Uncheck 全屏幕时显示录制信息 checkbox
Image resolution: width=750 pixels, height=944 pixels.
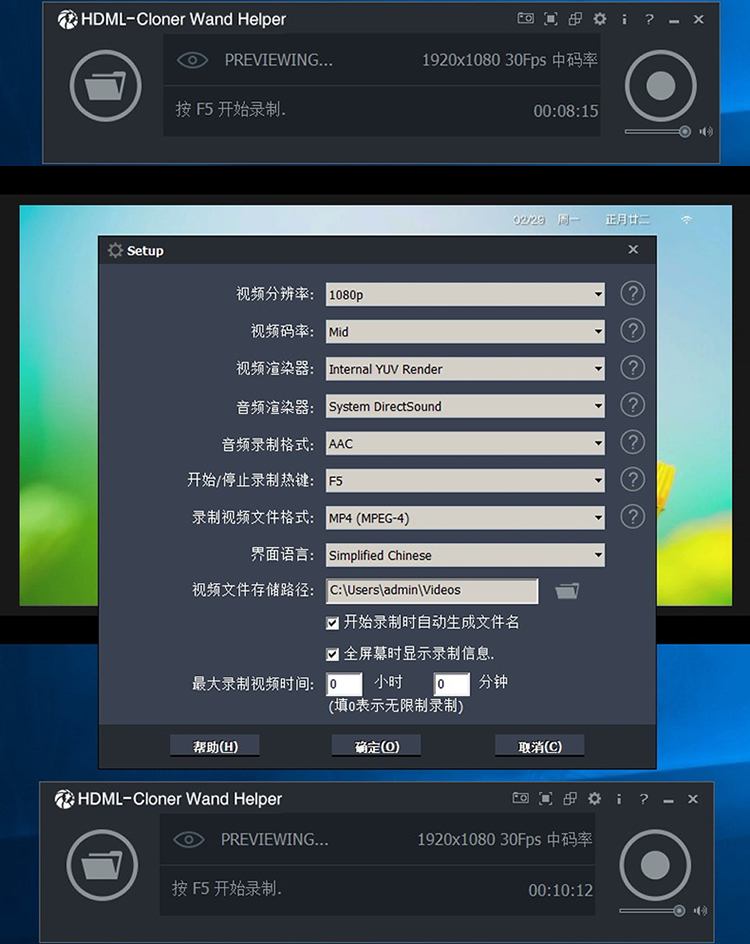pyautogui.click(x=332, y=654)
